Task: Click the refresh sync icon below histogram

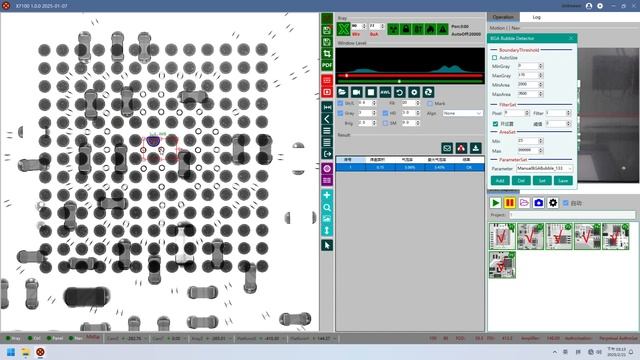Action: tap(428, 92)
